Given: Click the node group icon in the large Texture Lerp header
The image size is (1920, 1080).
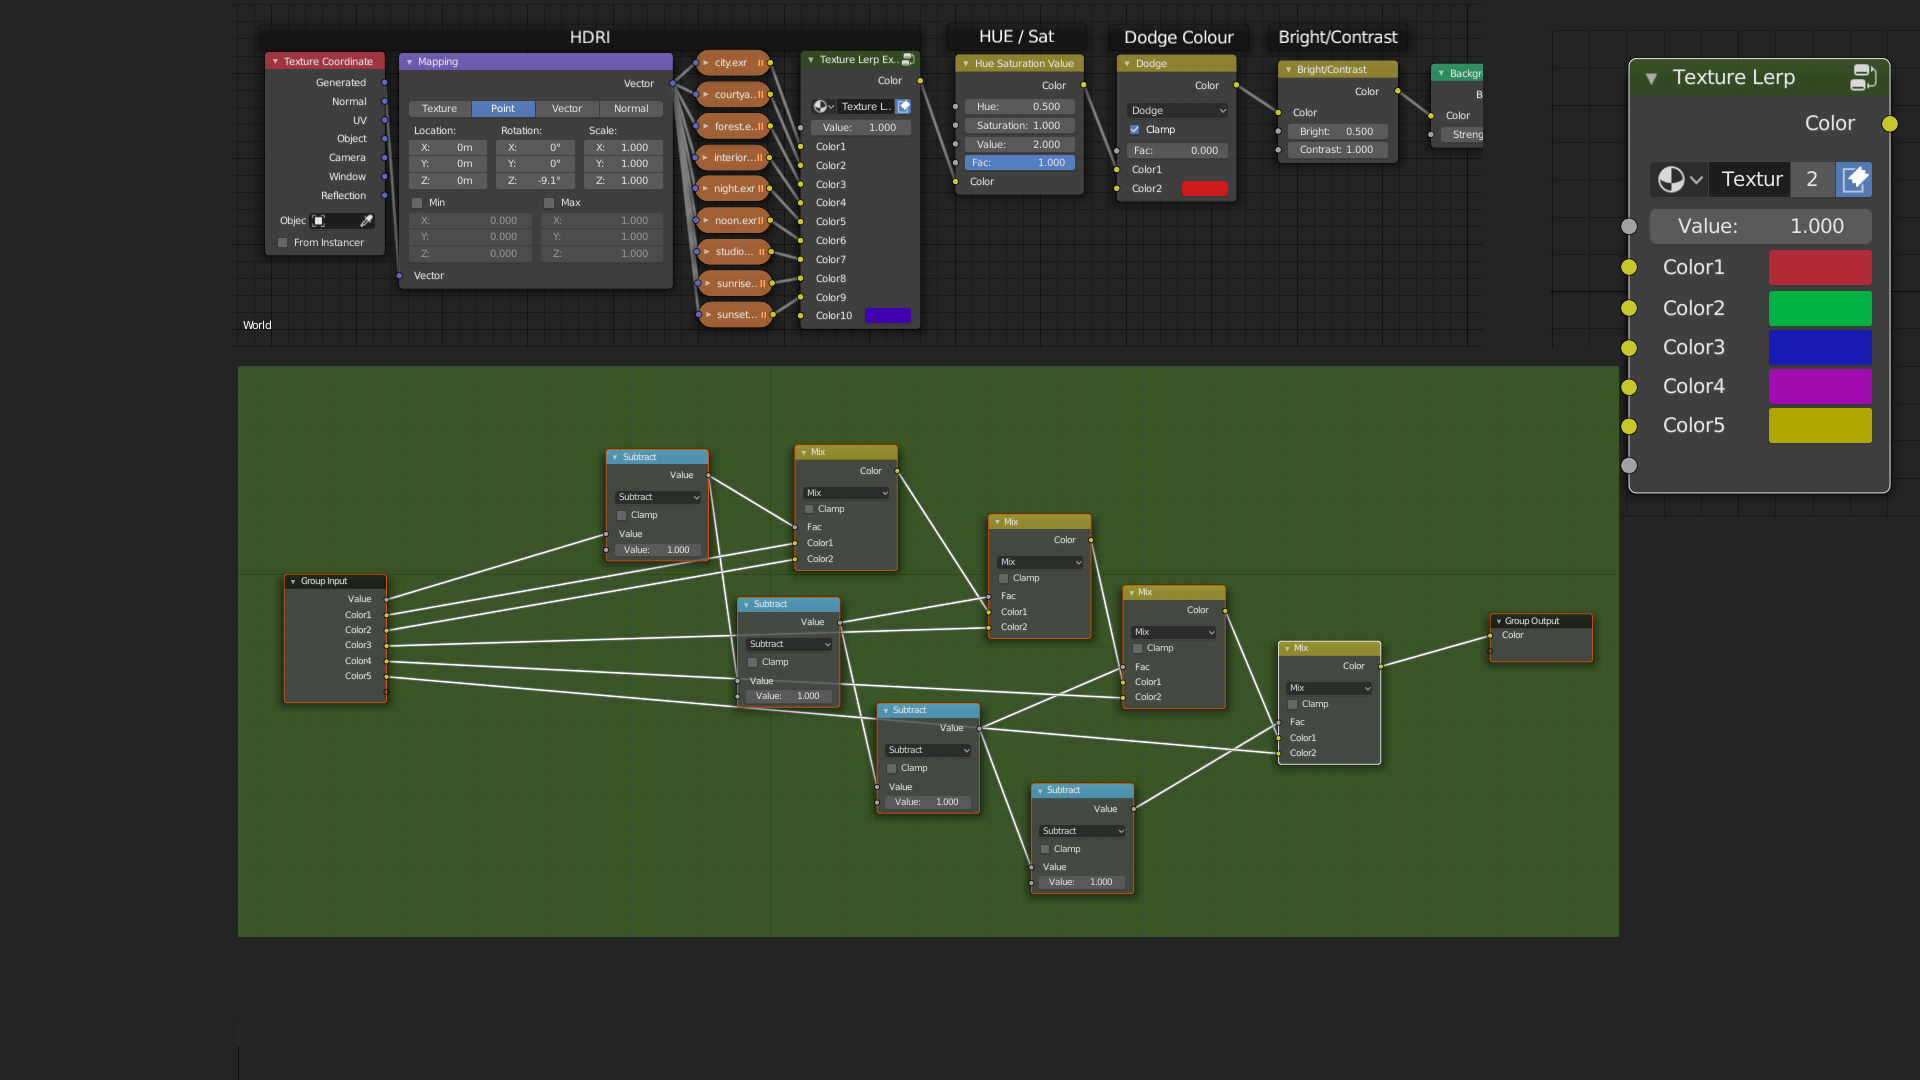Looking at the screenshot, I should point(1863,77).
